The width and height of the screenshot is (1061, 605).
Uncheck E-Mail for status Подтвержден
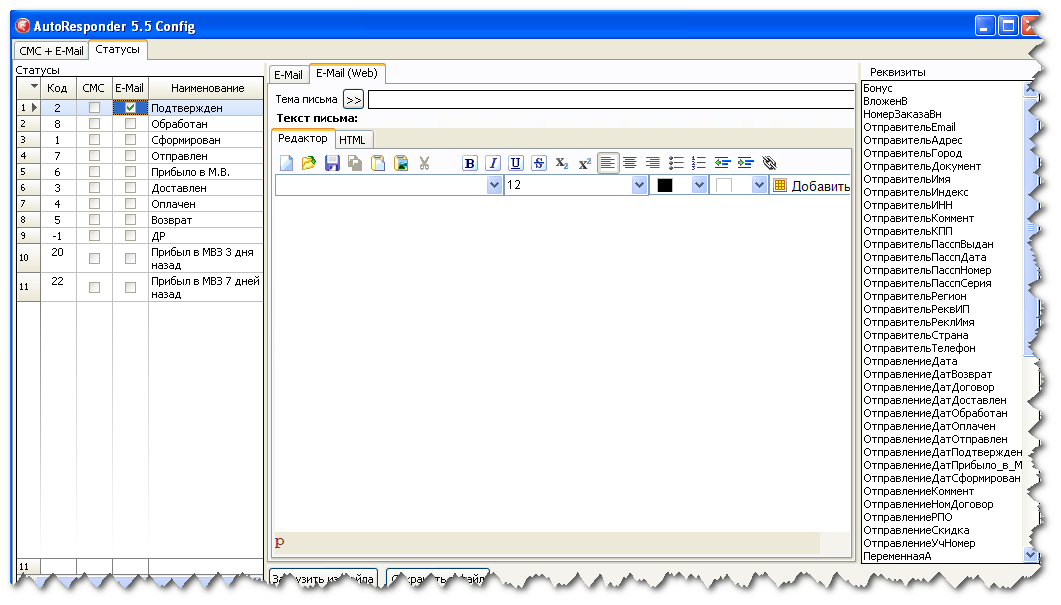(131, 108)
